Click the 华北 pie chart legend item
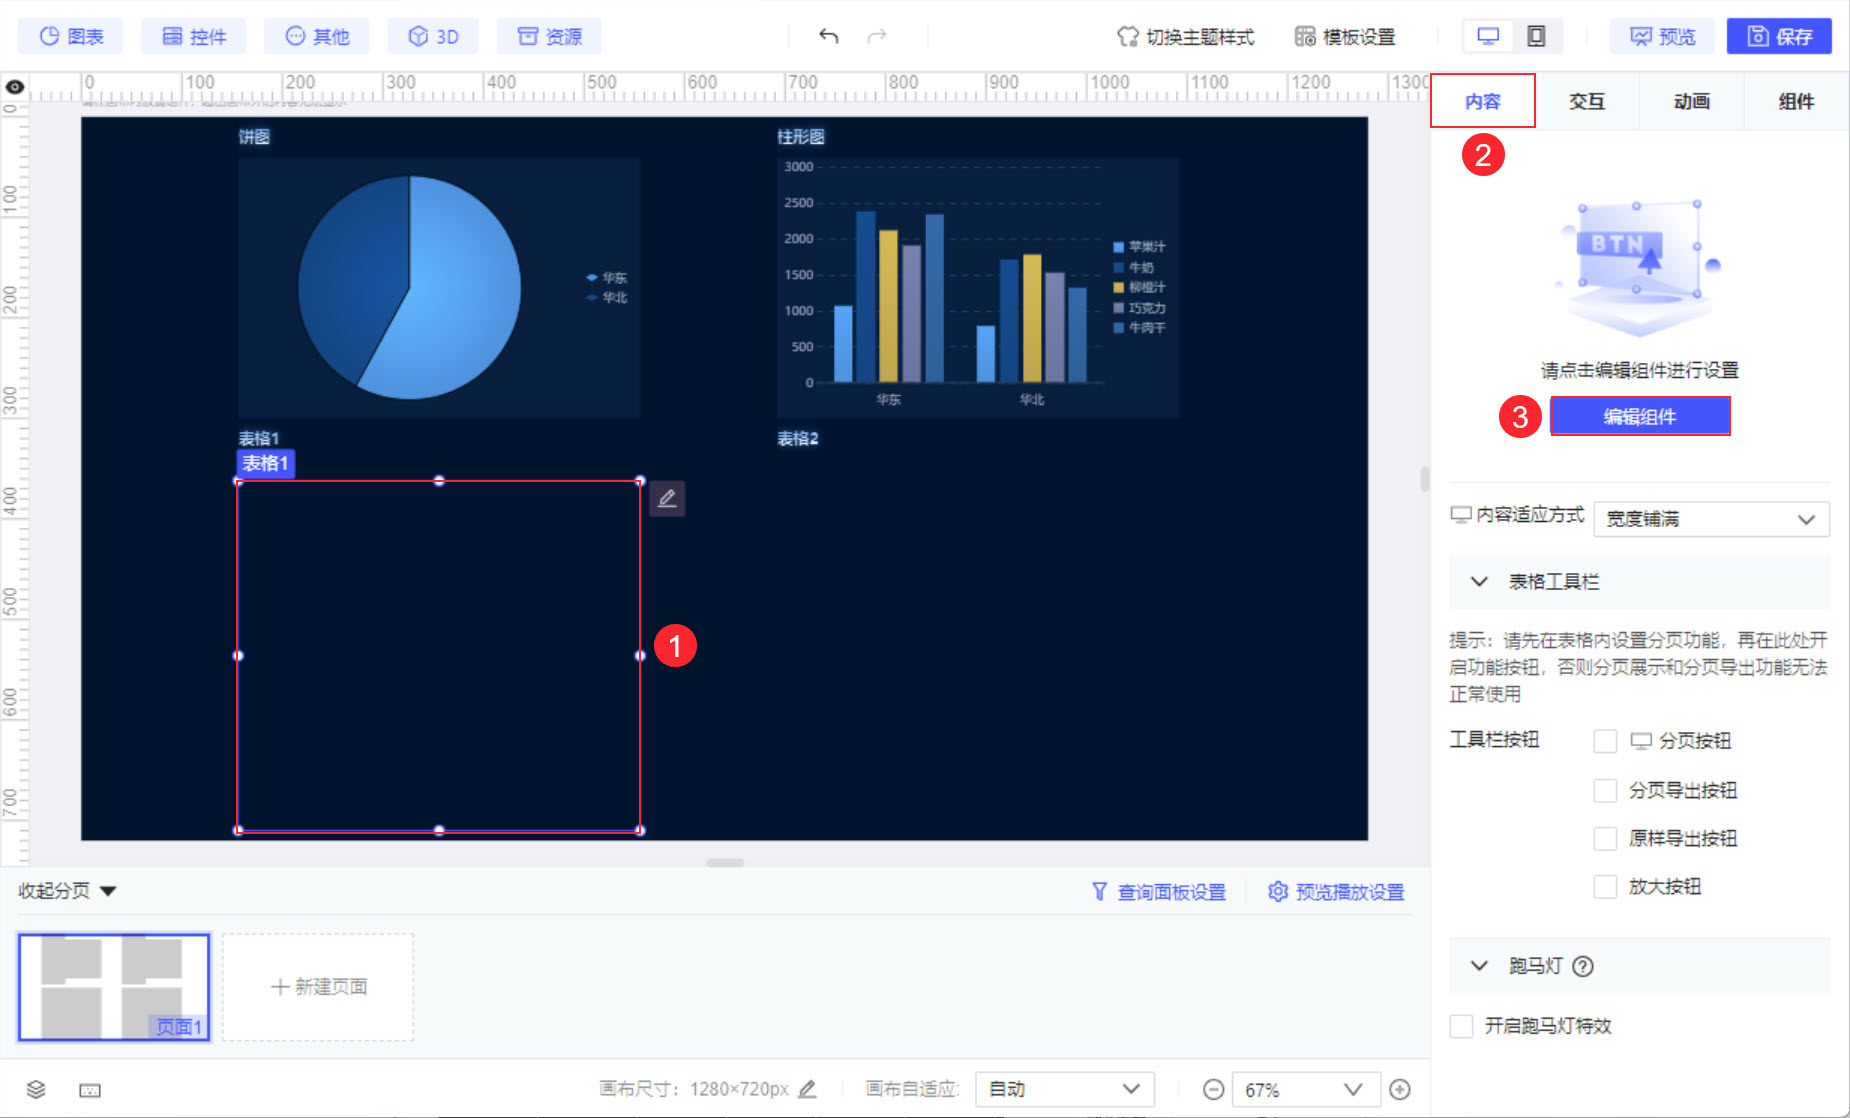 [607, 297]
